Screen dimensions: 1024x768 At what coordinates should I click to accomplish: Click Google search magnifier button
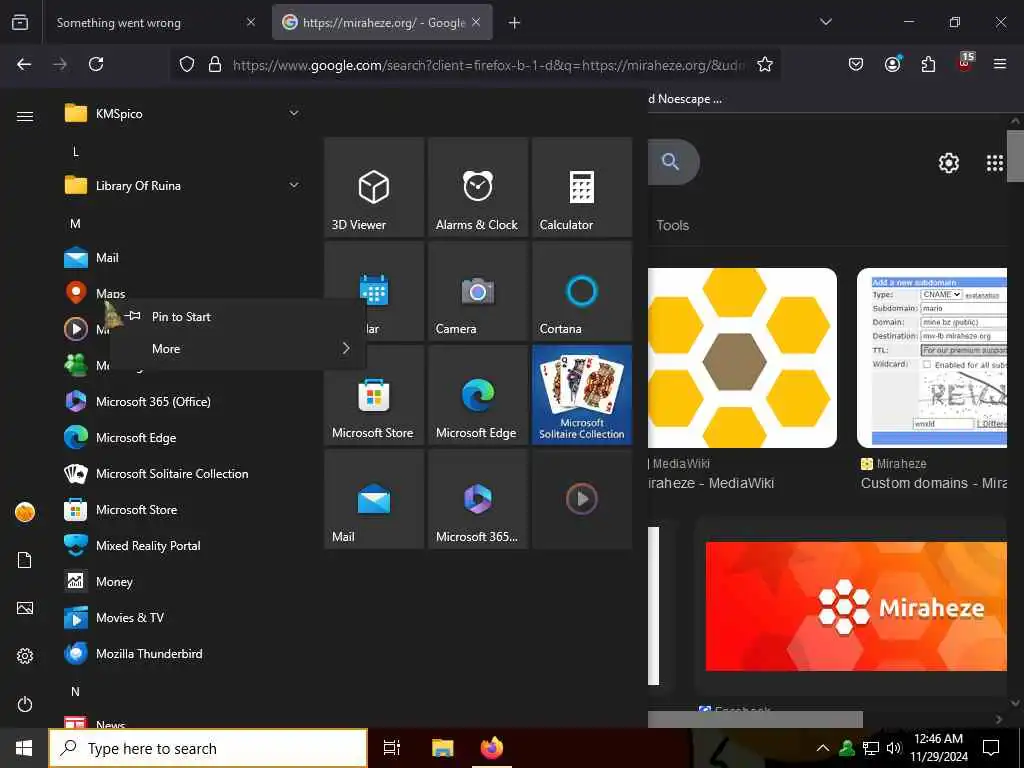671,161
